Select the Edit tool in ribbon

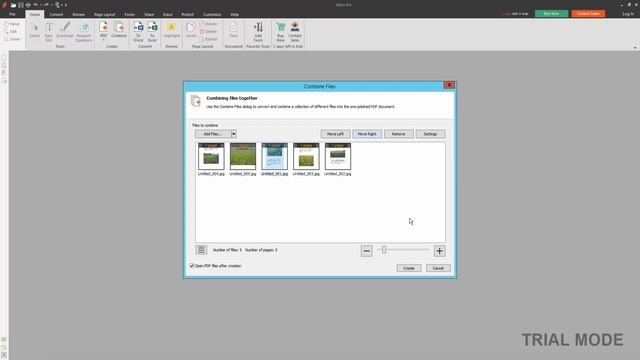point(11,31)
